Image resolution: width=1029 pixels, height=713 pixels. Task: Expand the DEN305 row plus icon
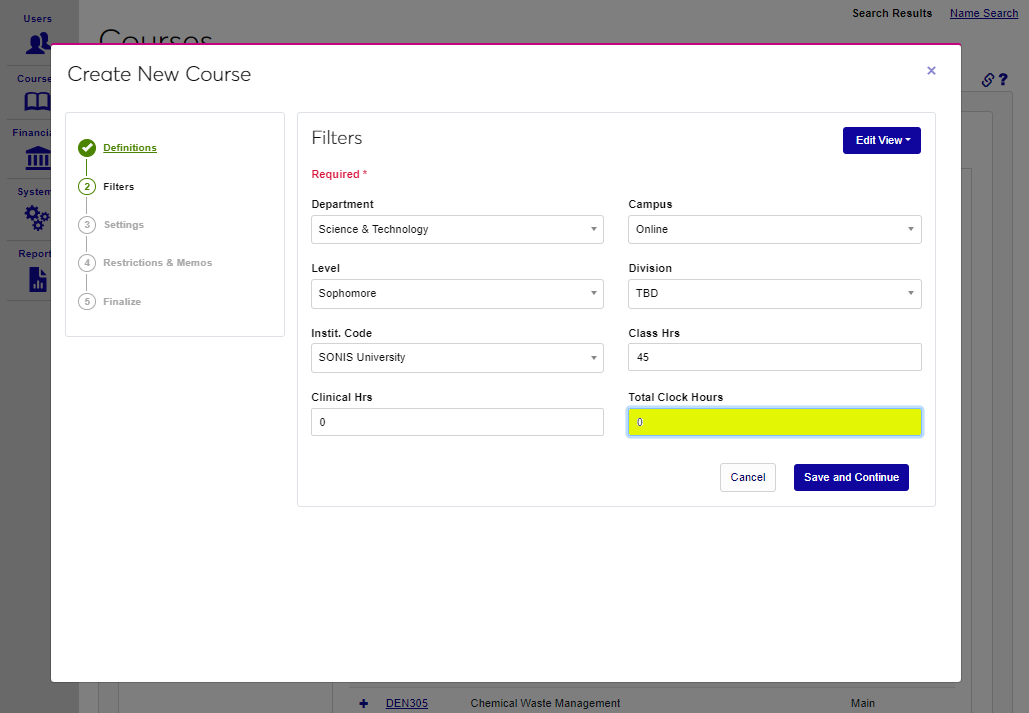tap(363, 703)
